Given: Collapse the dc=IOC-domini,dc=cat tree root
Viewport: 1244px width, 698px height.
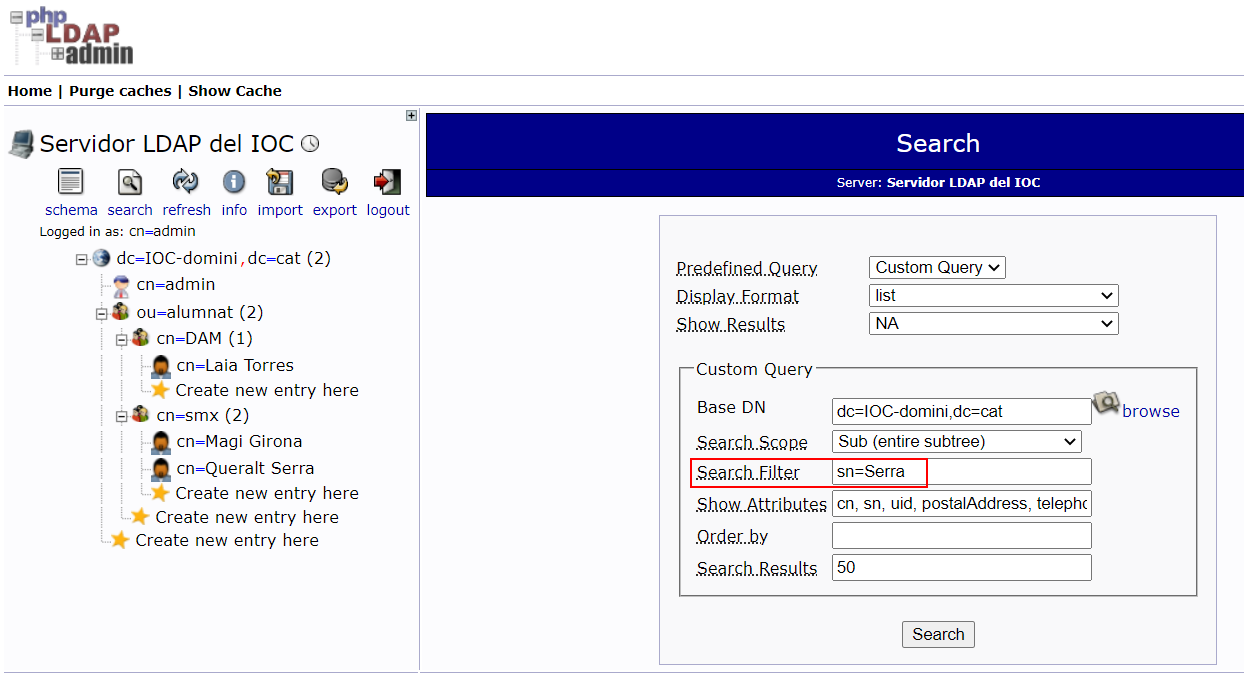Looking at the screenshot, I should click(82, 259).
